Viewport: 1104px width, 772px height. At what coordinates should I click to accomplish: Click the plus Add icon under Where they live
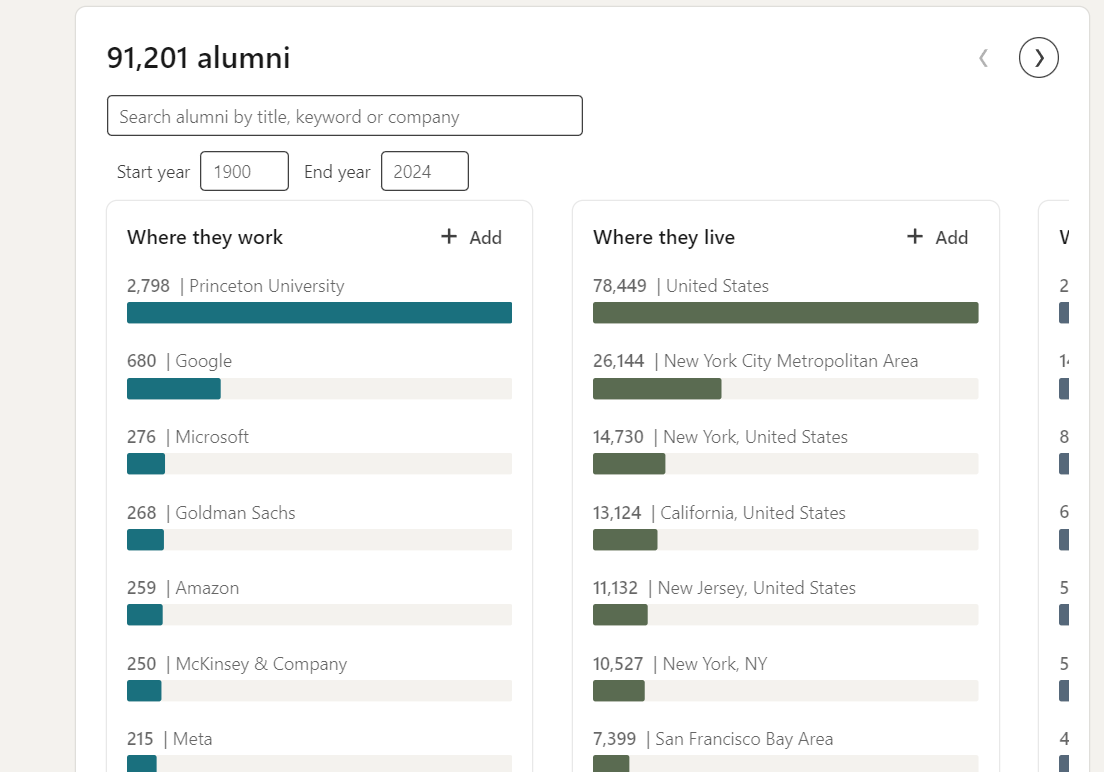pos(914,237)
